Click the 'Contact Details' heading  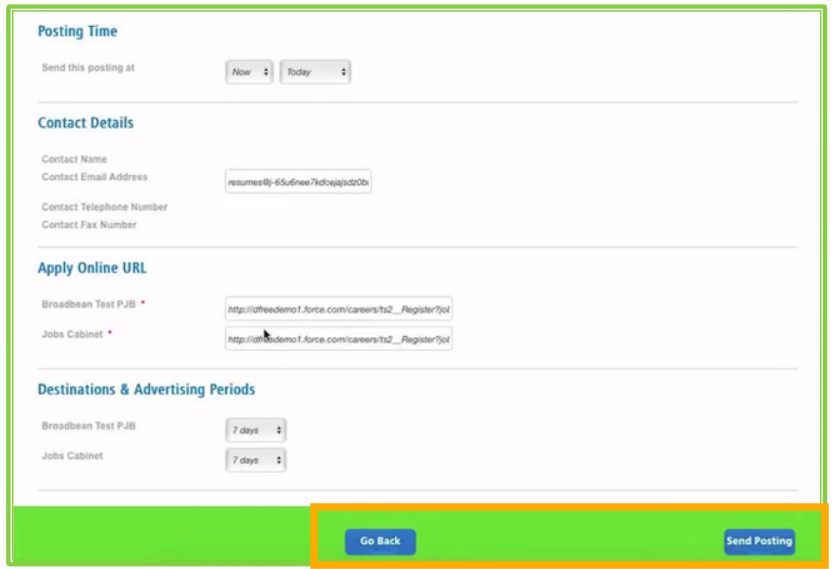pos(85,123)
